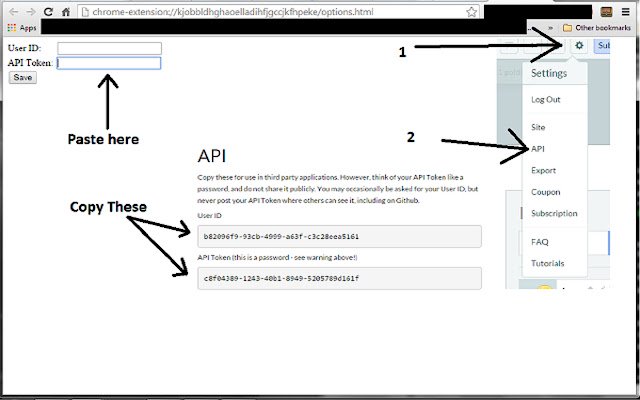
Task: Bookmark this page with the star icon
Action: click(x=471, y=12)
